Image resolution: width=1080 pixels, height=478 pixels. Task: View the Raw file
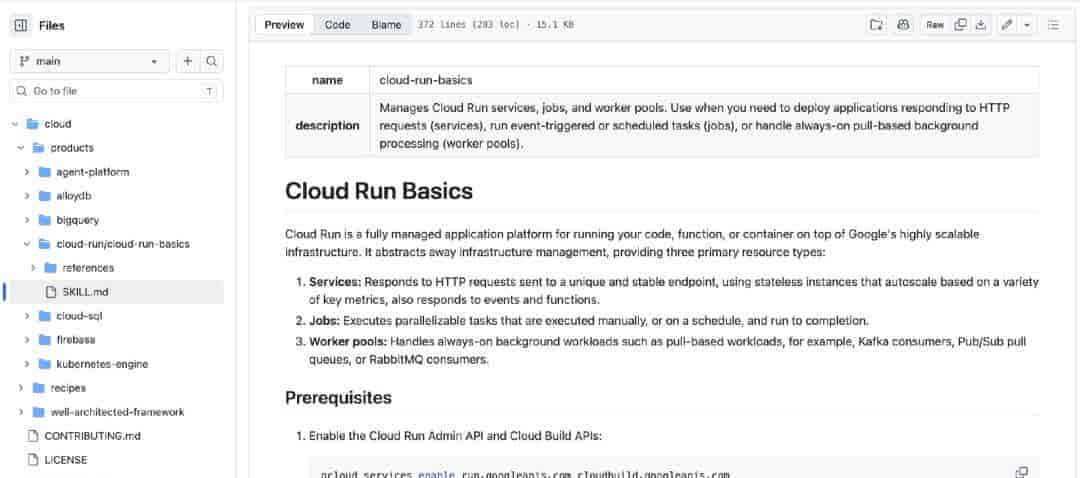tap(935, 25)
